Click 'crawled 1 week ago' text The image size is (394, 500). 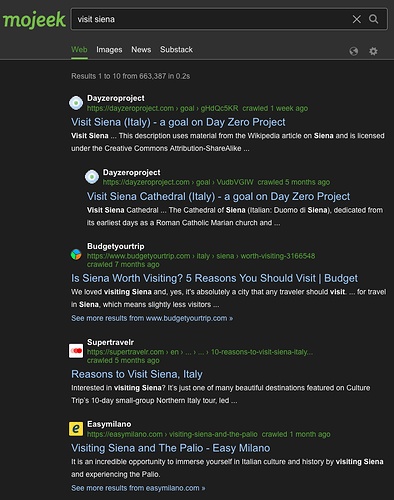(x=275, y=108)
